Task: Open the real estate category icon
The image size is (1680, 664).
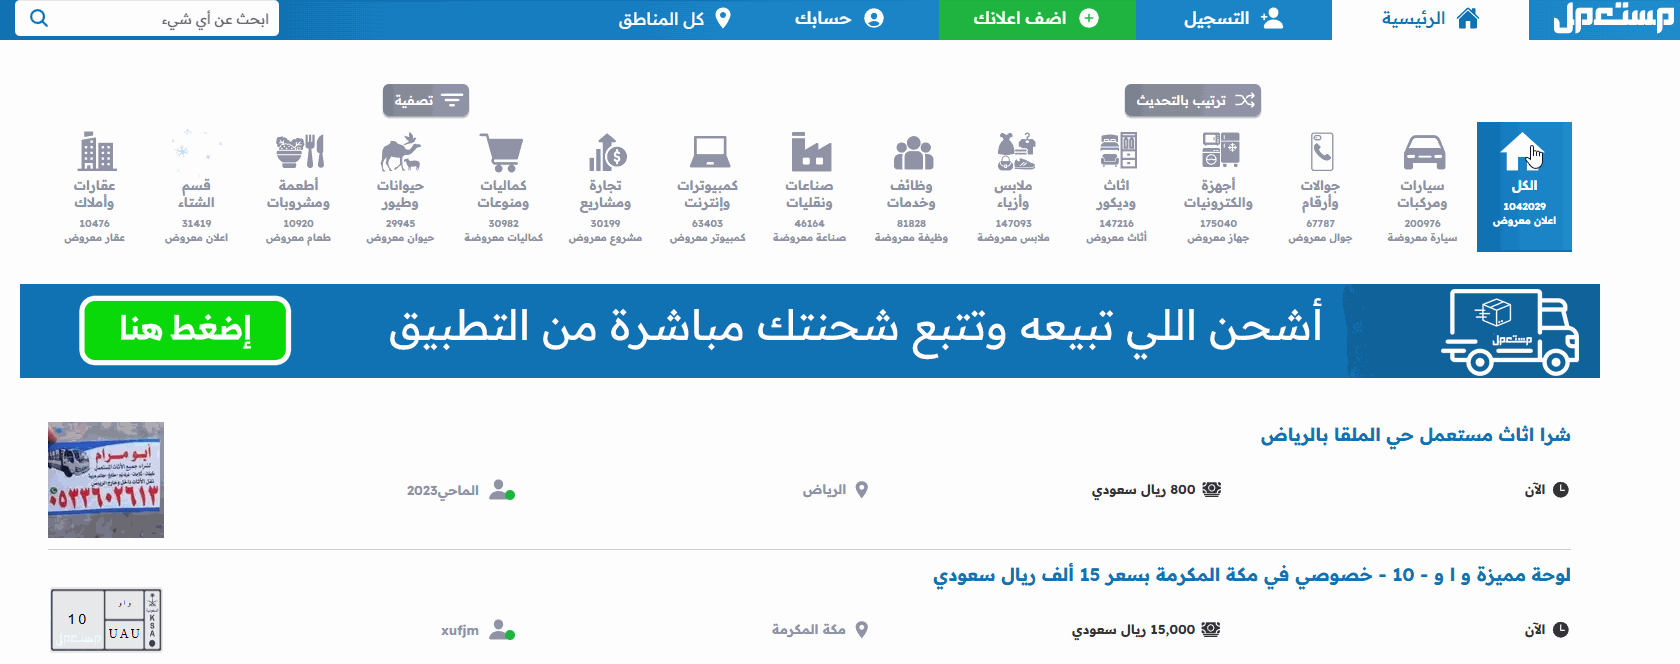Action: coord(96,154)
